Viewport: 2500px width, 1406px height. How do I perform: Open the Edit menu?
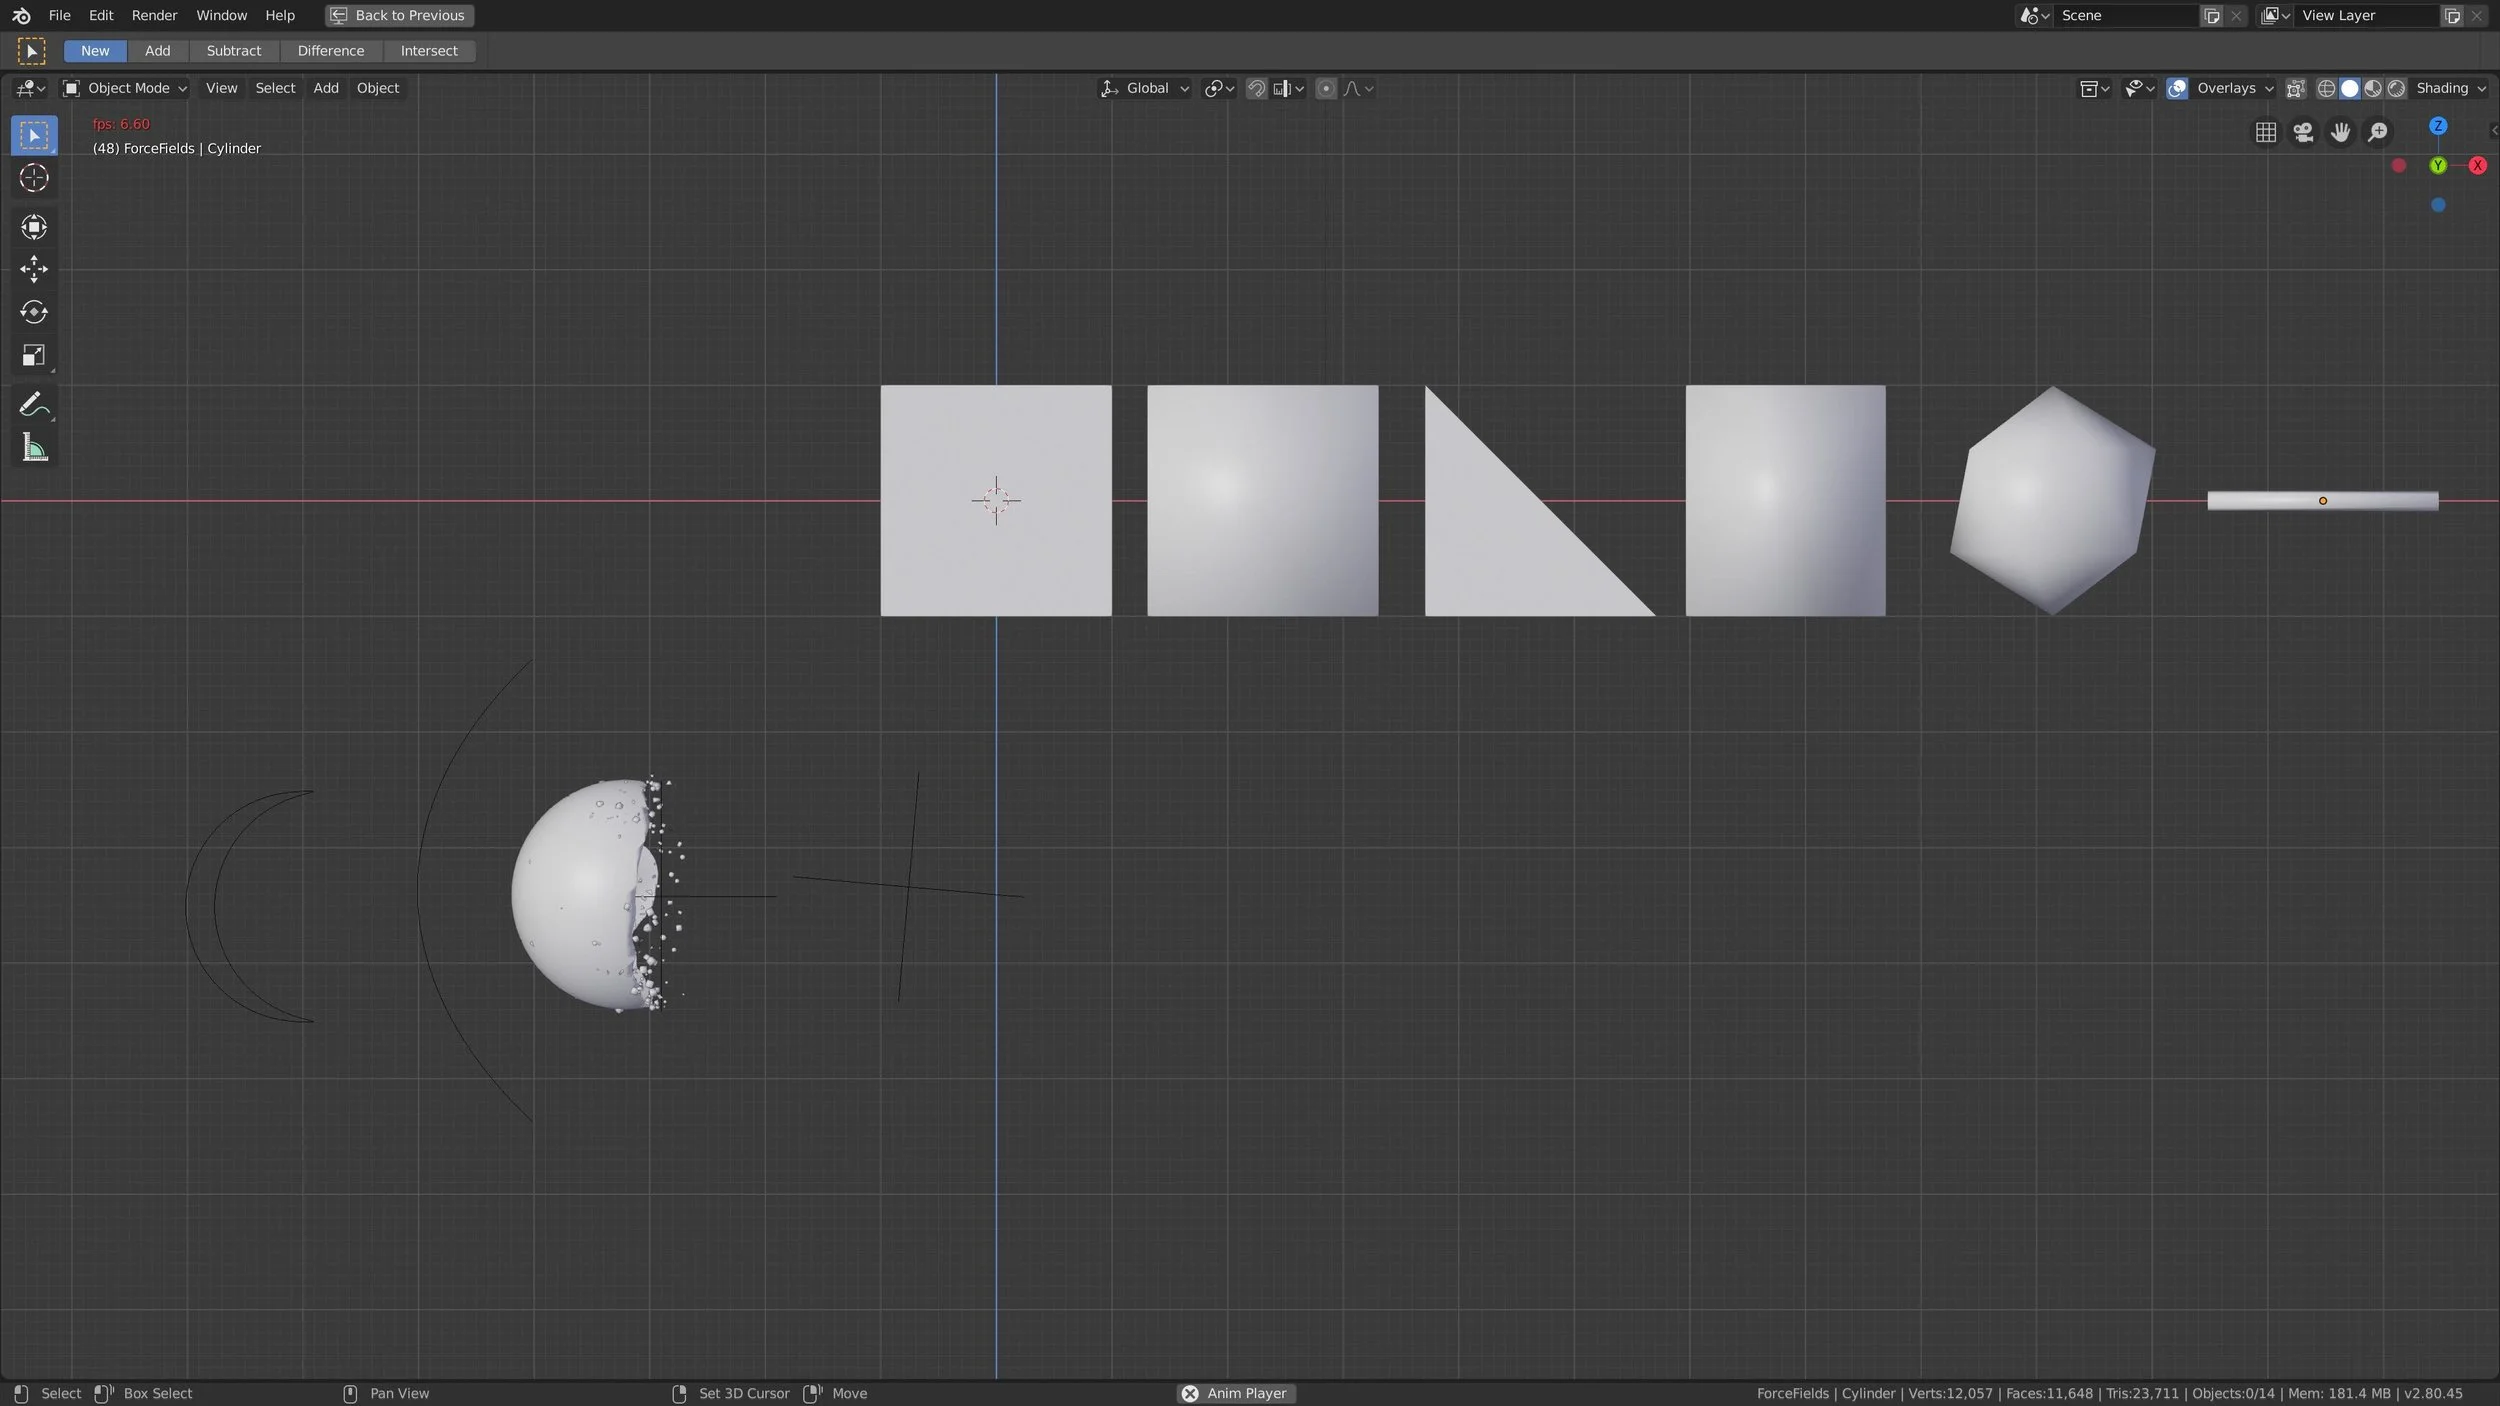[101, 15]
